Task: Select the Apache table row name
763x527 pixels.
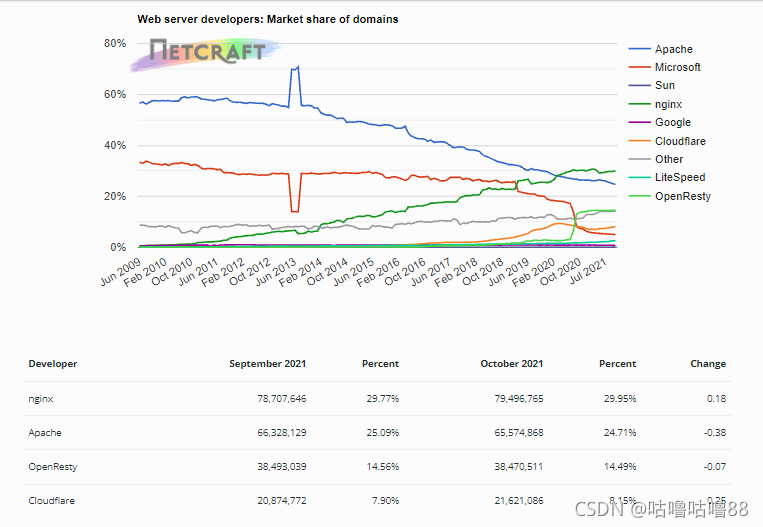Action: click(x=45, y=433)
